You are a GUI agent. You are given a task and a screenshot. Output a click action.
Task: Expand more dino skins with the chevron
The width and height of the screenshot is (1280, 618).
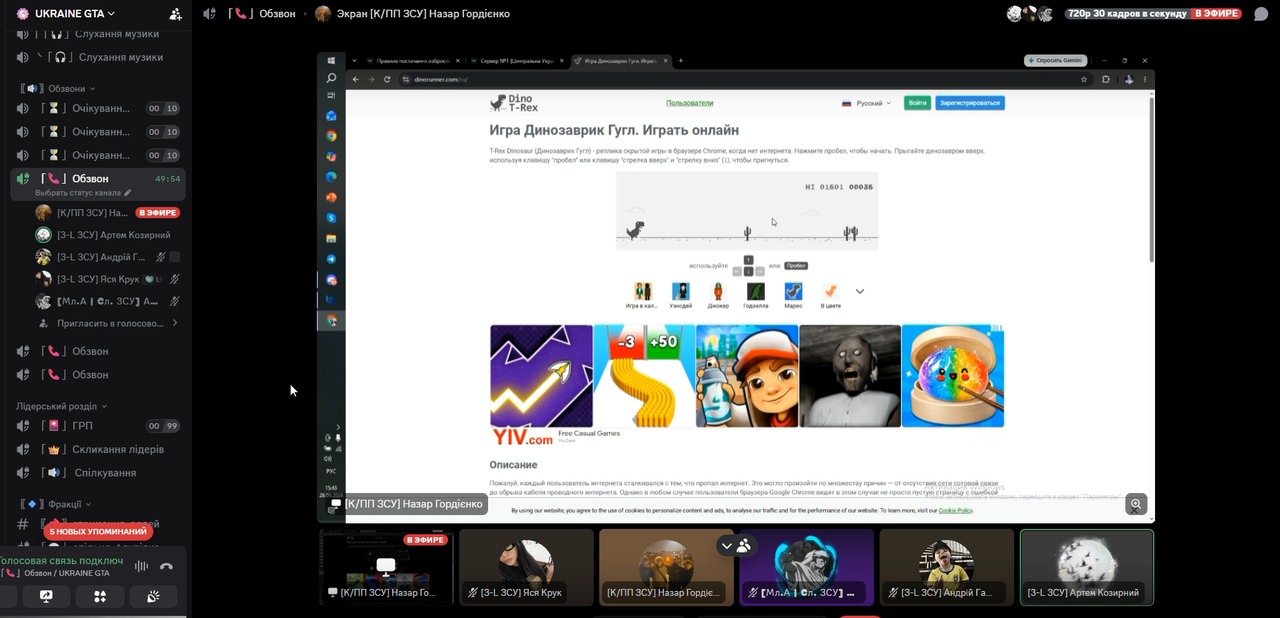click(x=859, y=292)
